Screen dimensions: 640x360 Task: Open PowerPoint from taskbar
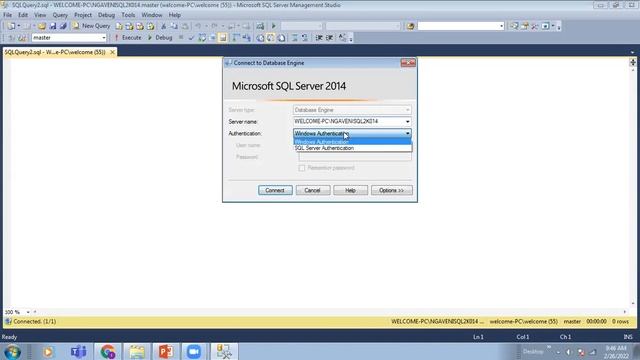166,351
